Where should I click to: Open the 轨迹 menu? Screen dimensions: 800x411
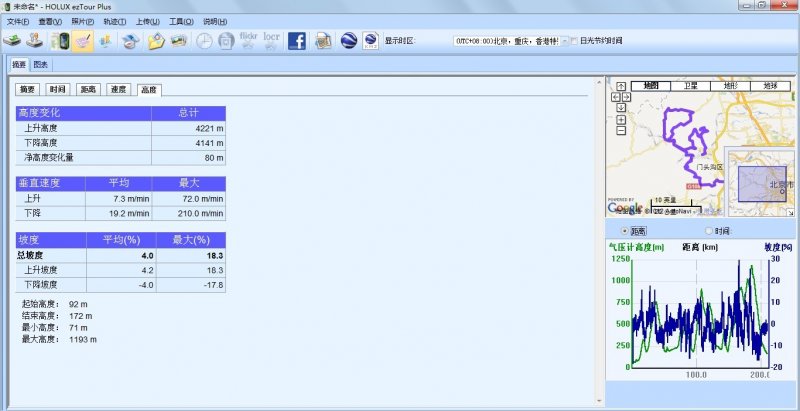tap(114, 20)
